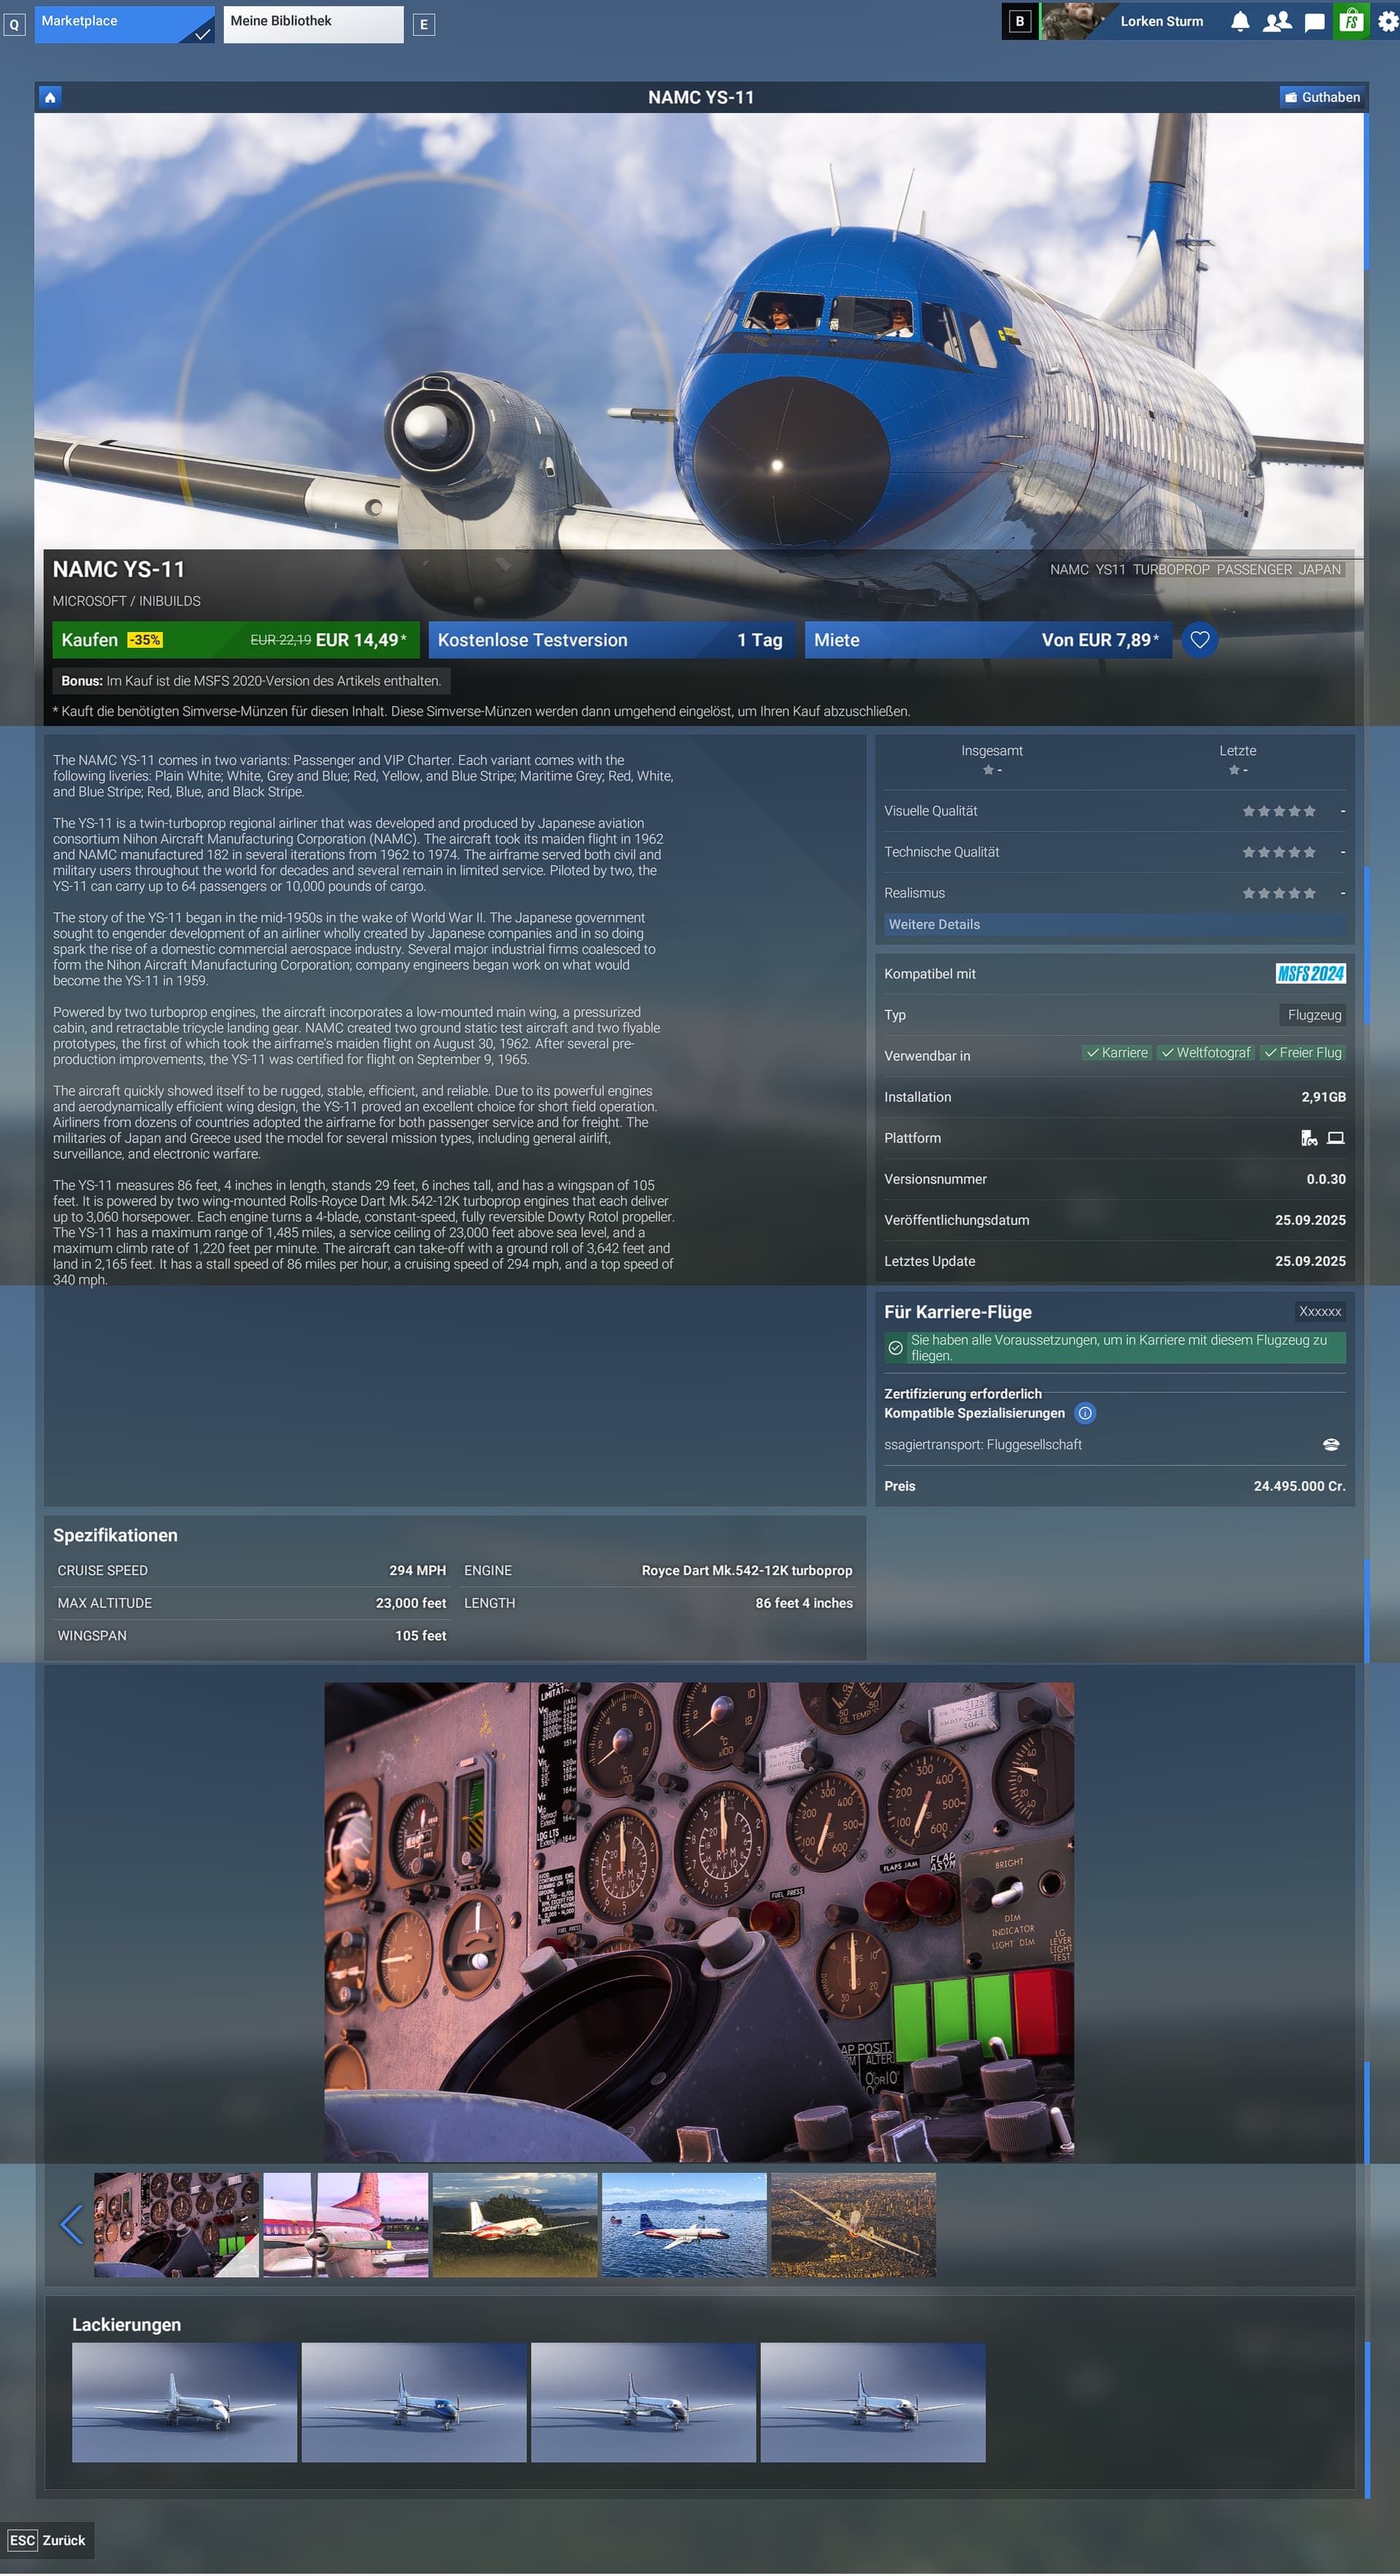This screenshot has width=1400, height=2576.
Task: Toggle the Weltfotograf usage checkmark
Action: click(x=1205, y=1053)
